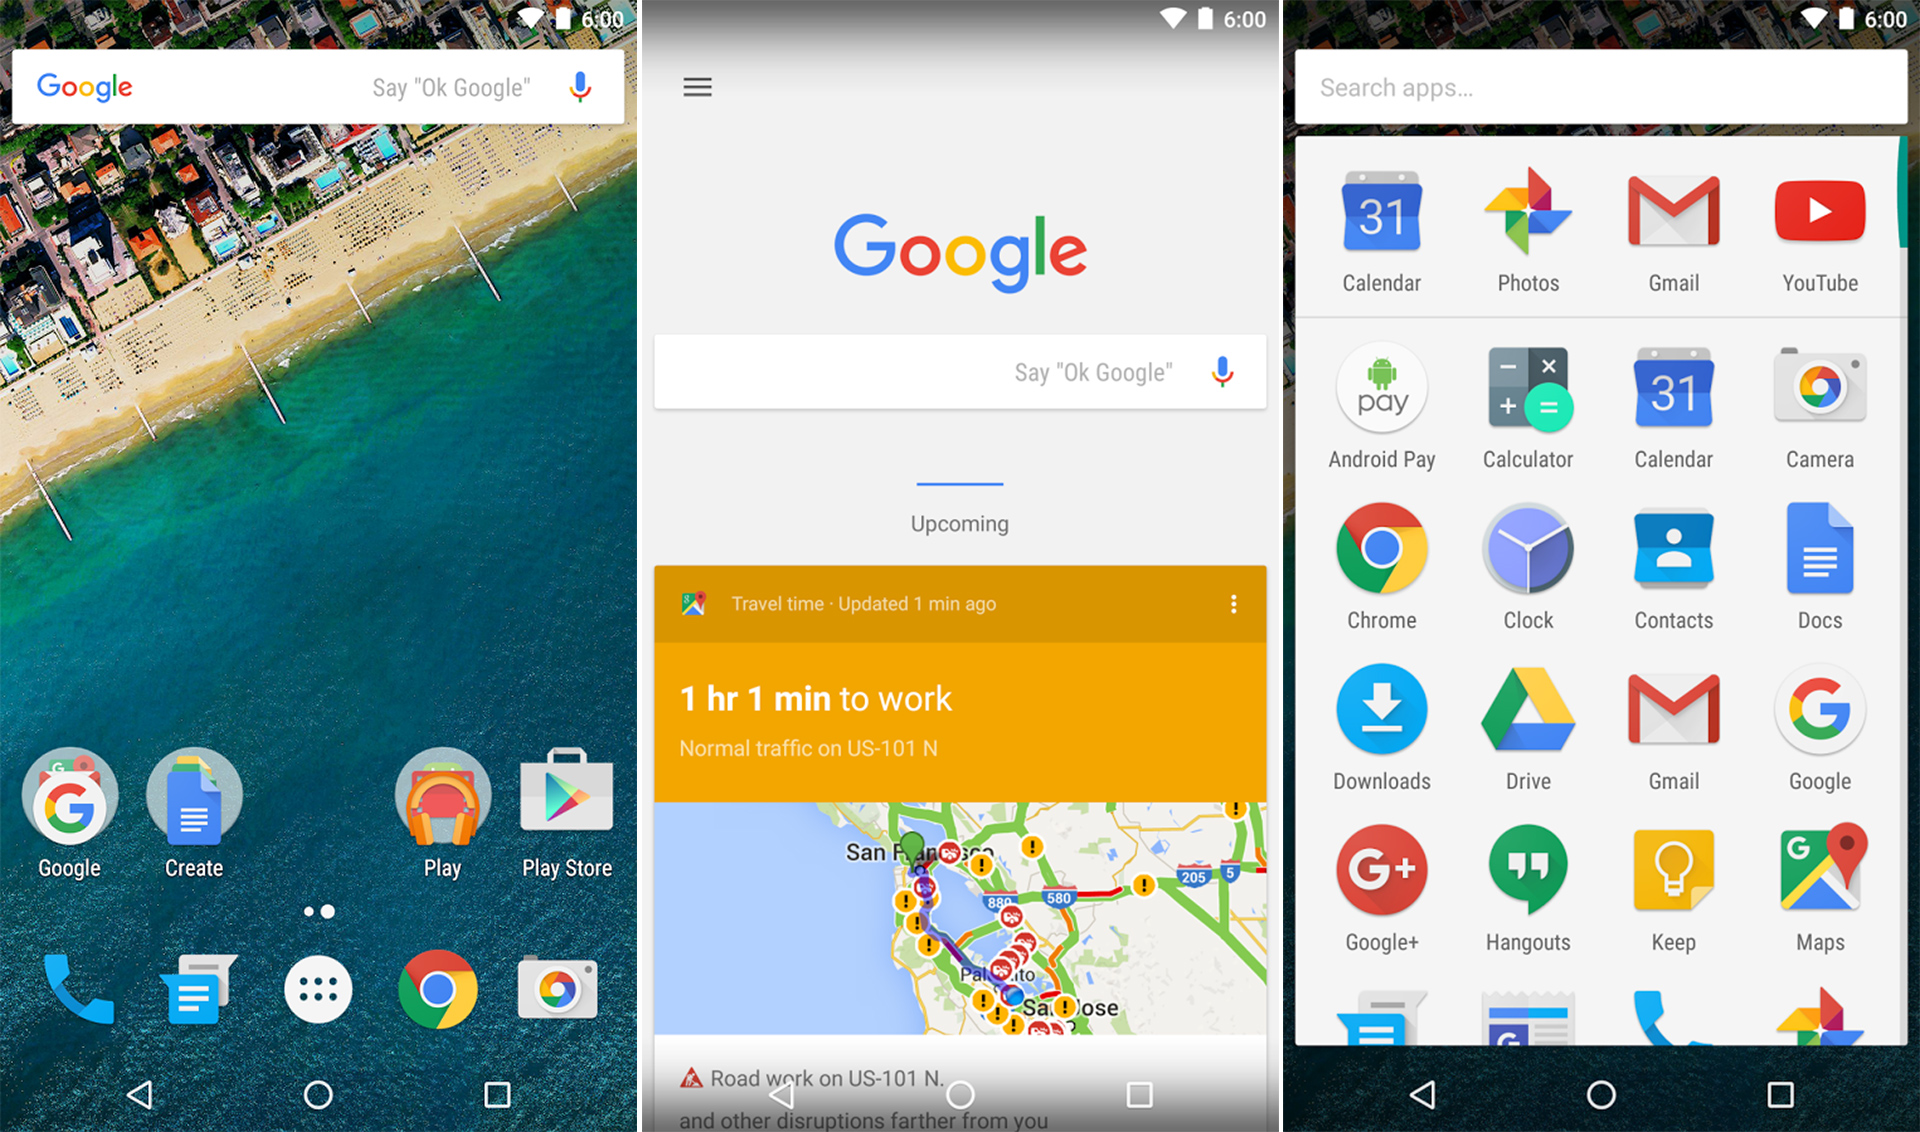This screenshot has width=1920, height=1132.
Task: Tap the Google search bar
Action: tap(319, 88)
